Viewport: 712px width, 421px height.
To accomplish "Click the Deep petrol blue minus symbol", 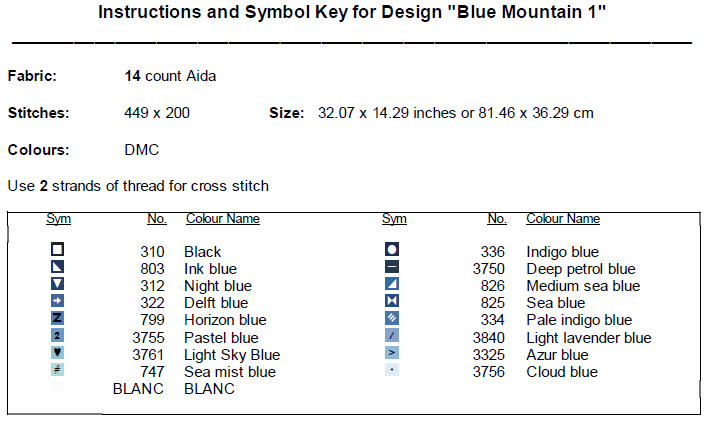I will pos(392,268).
